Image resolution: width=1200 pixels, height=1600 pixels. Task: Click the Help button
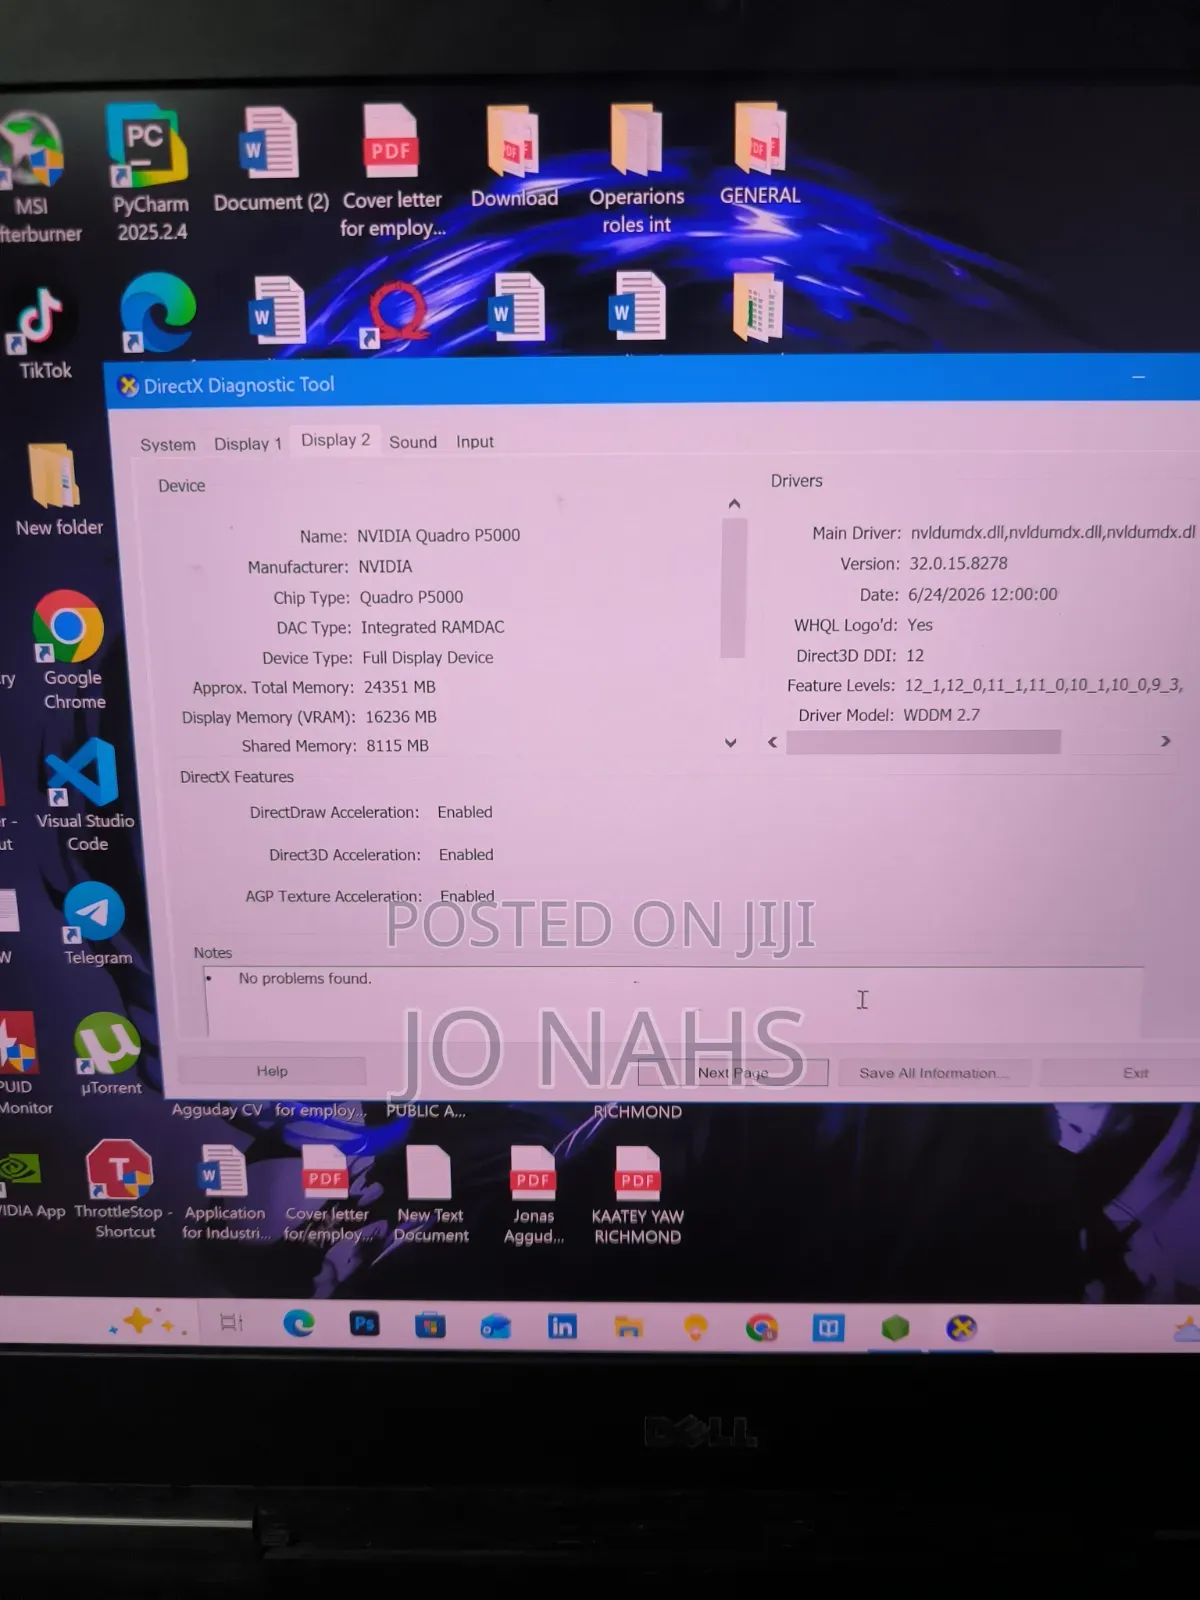coord(272,1071)
